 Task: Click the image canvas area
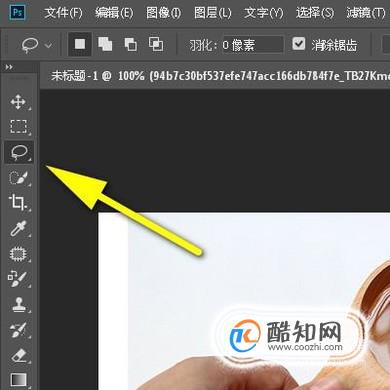click(244, 301)
